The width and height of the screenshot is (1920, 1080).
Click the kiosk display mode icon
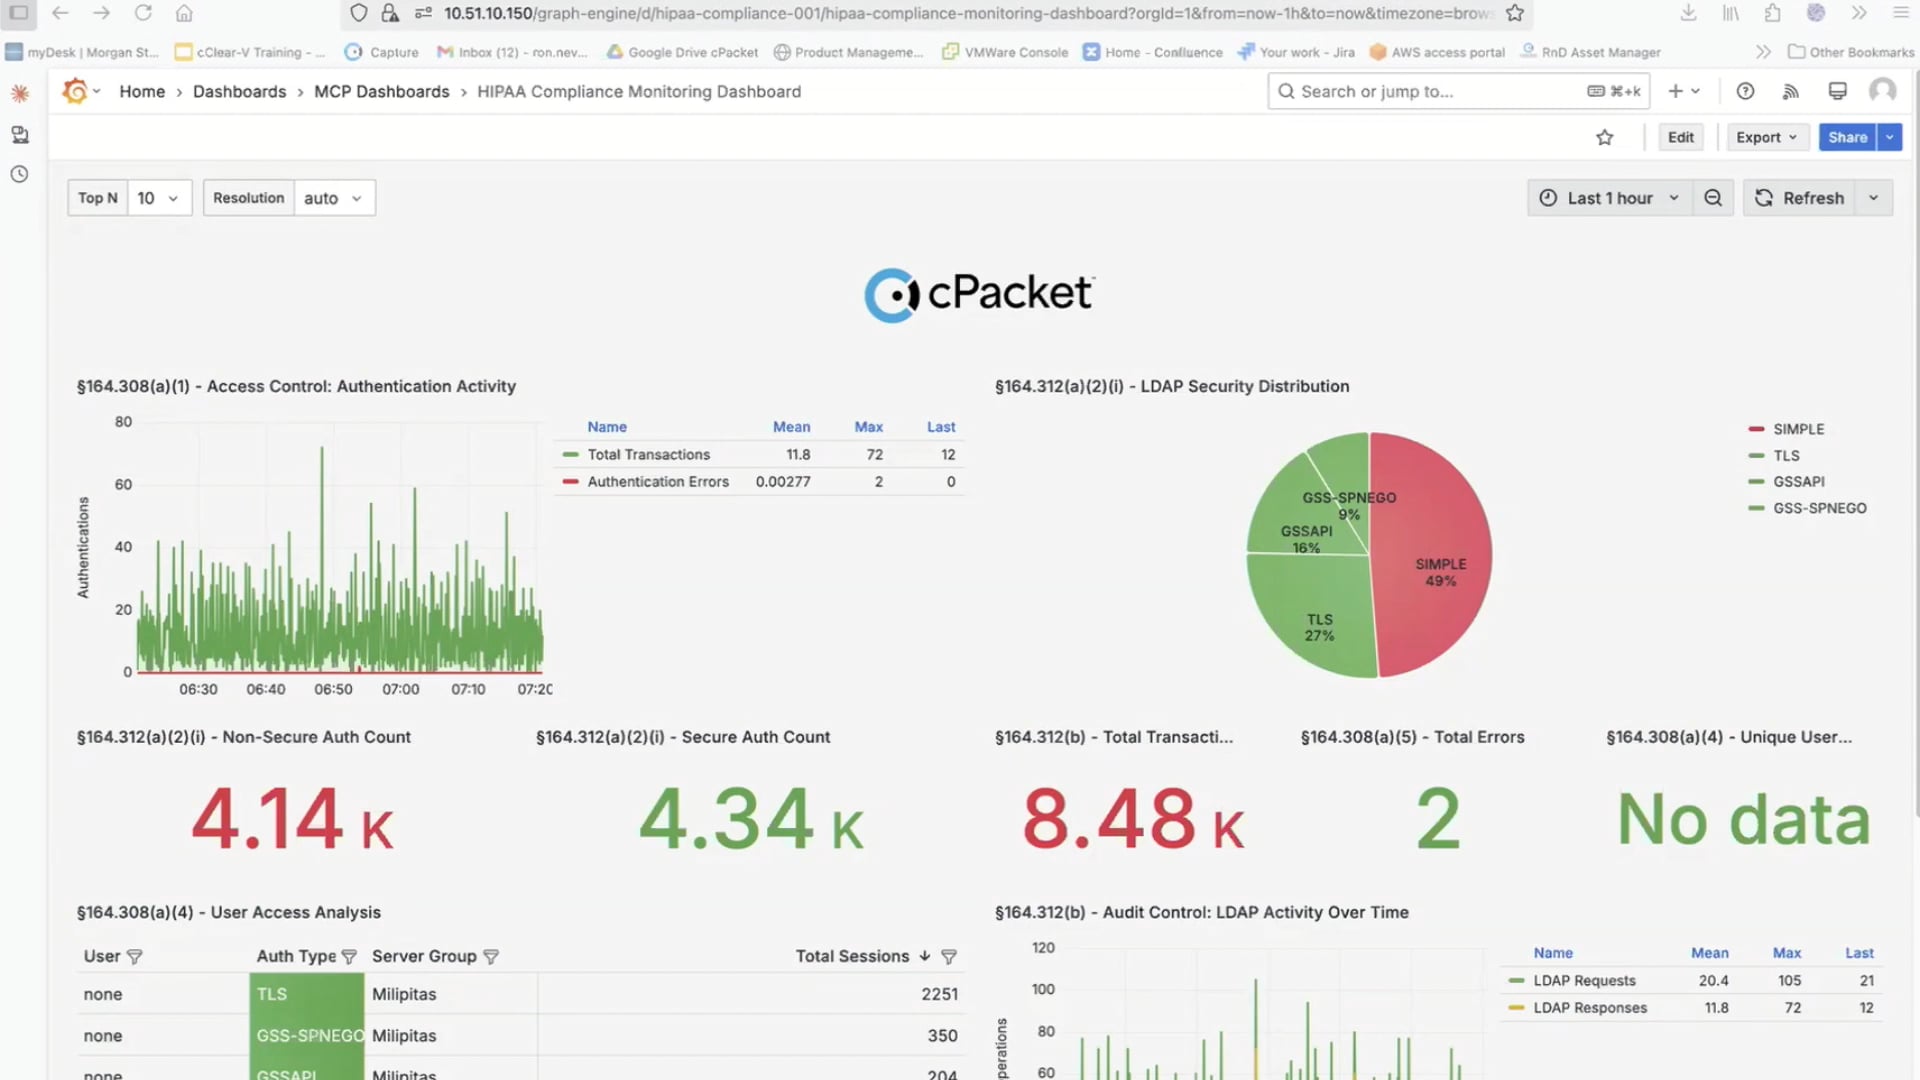[x=1837, y=90]
